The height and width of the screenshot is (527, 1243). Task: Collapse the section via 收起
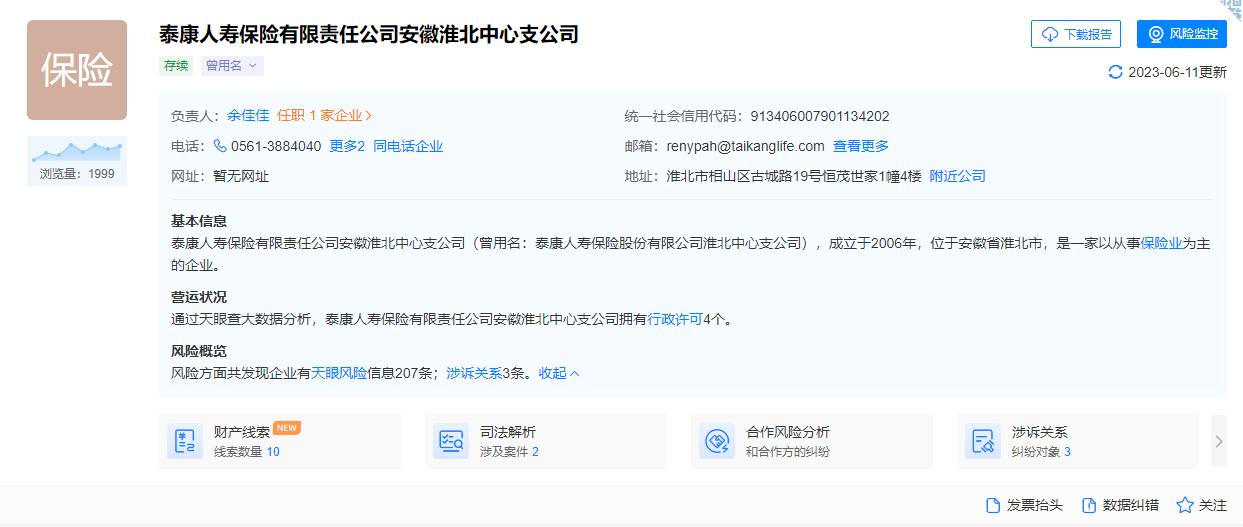coord(559,373)
